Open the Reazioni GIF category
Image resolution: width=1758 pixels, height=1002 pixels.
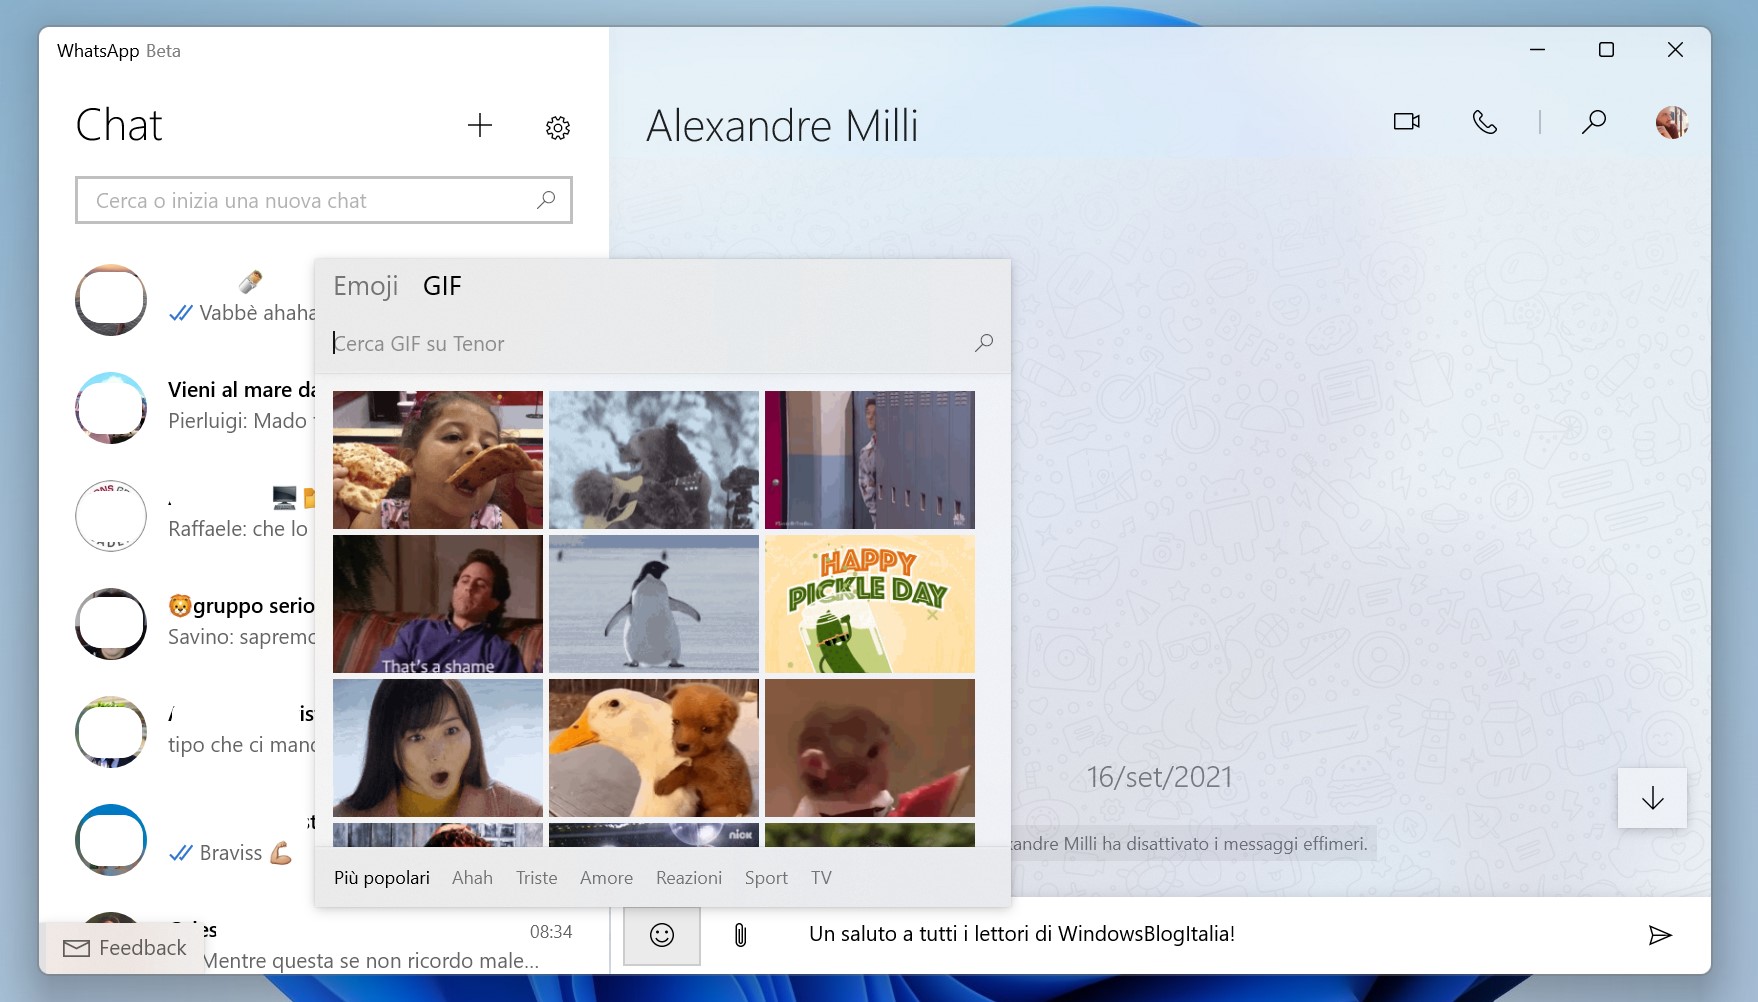coord(689,878)
